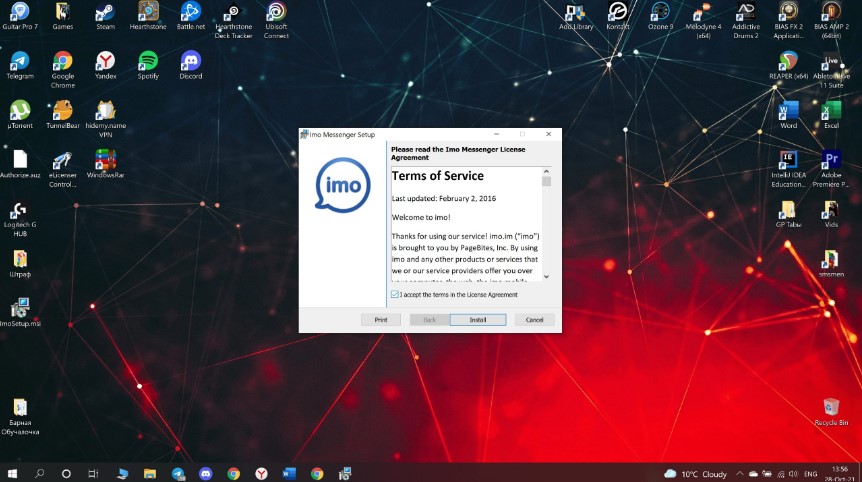The image size is (862, 482).
Task: Show hidden system tray icons
Action: coord(739,474)
